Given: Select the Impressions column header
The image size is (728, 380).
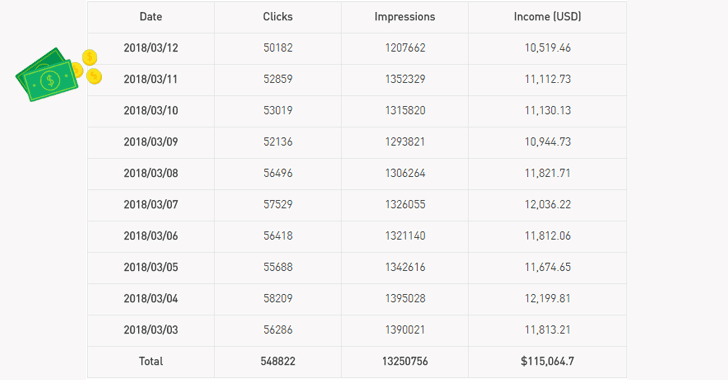Looking at the screenshot, I should (405, 17).
